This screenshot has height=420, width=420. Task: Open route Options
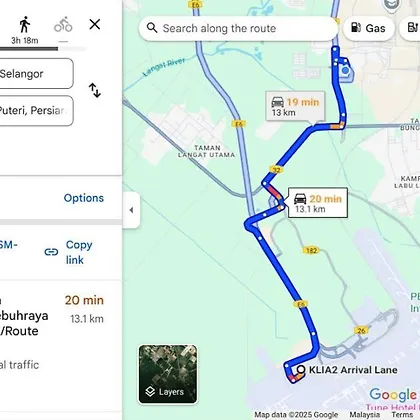coord(84,198)
